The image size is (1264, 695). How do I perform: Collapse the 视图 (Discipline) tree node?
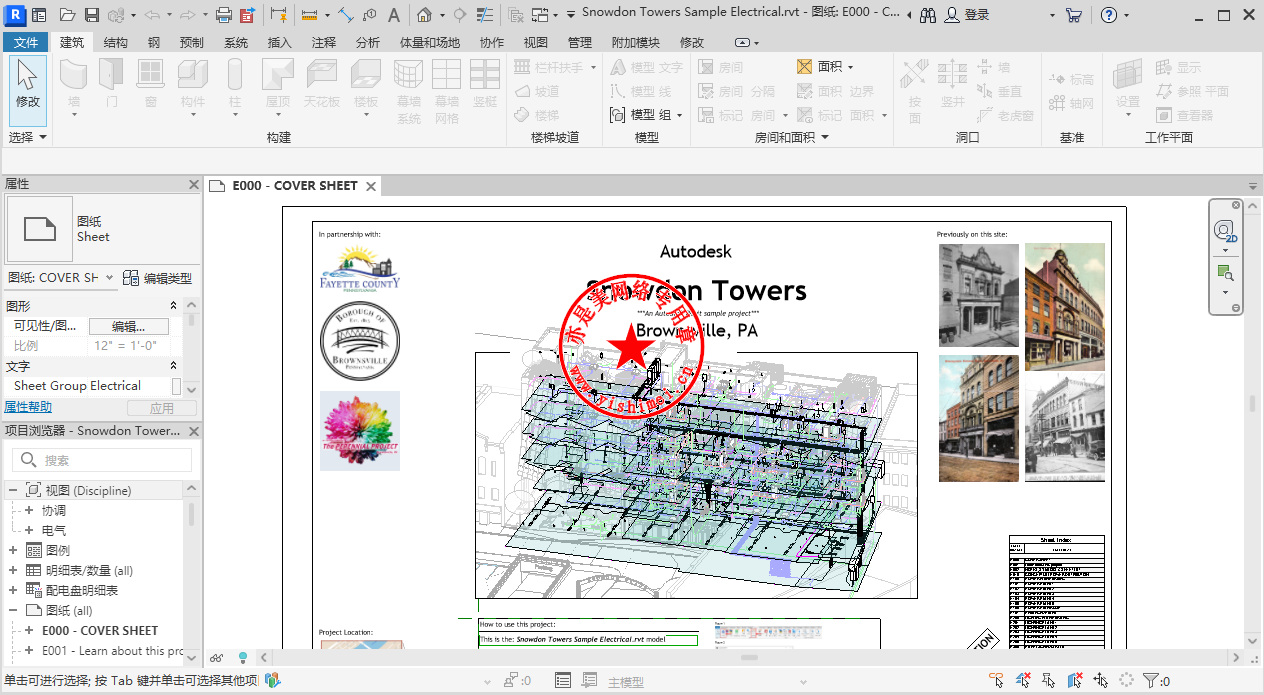point(13,490)
